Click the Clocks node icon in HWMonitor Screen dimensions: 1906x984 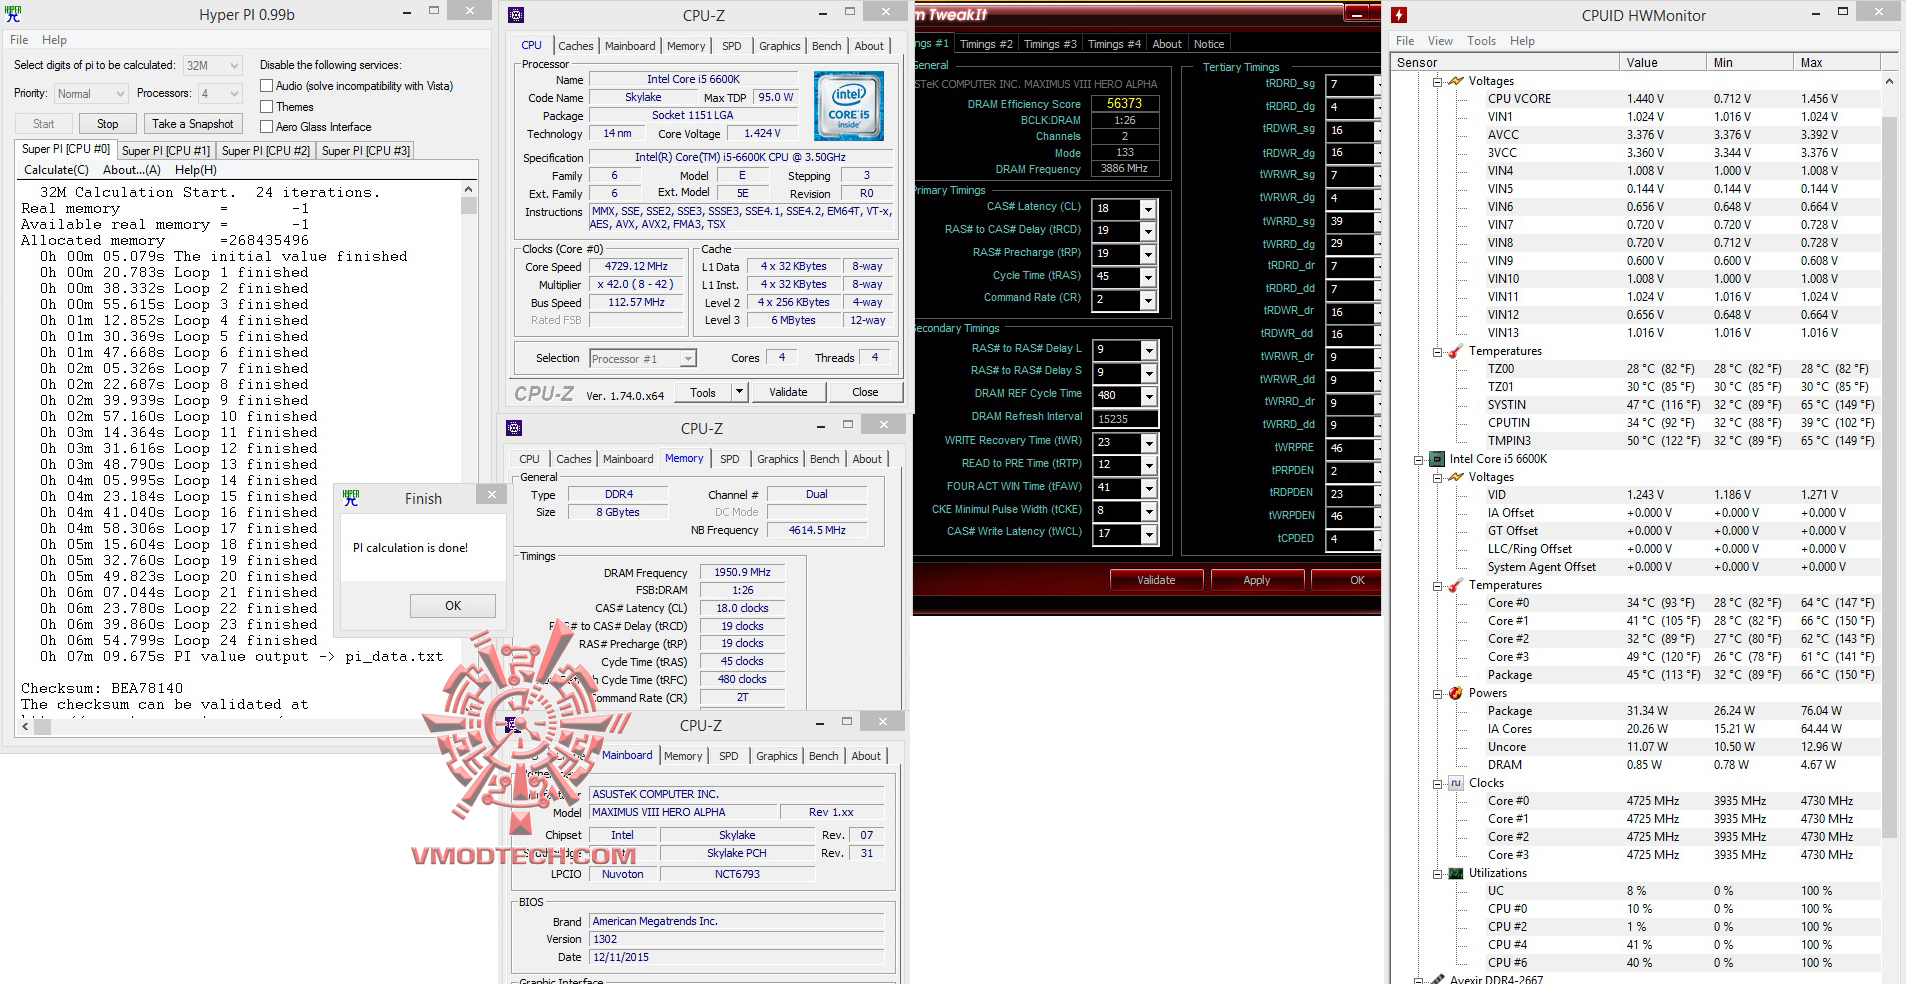coord(1456,783)
